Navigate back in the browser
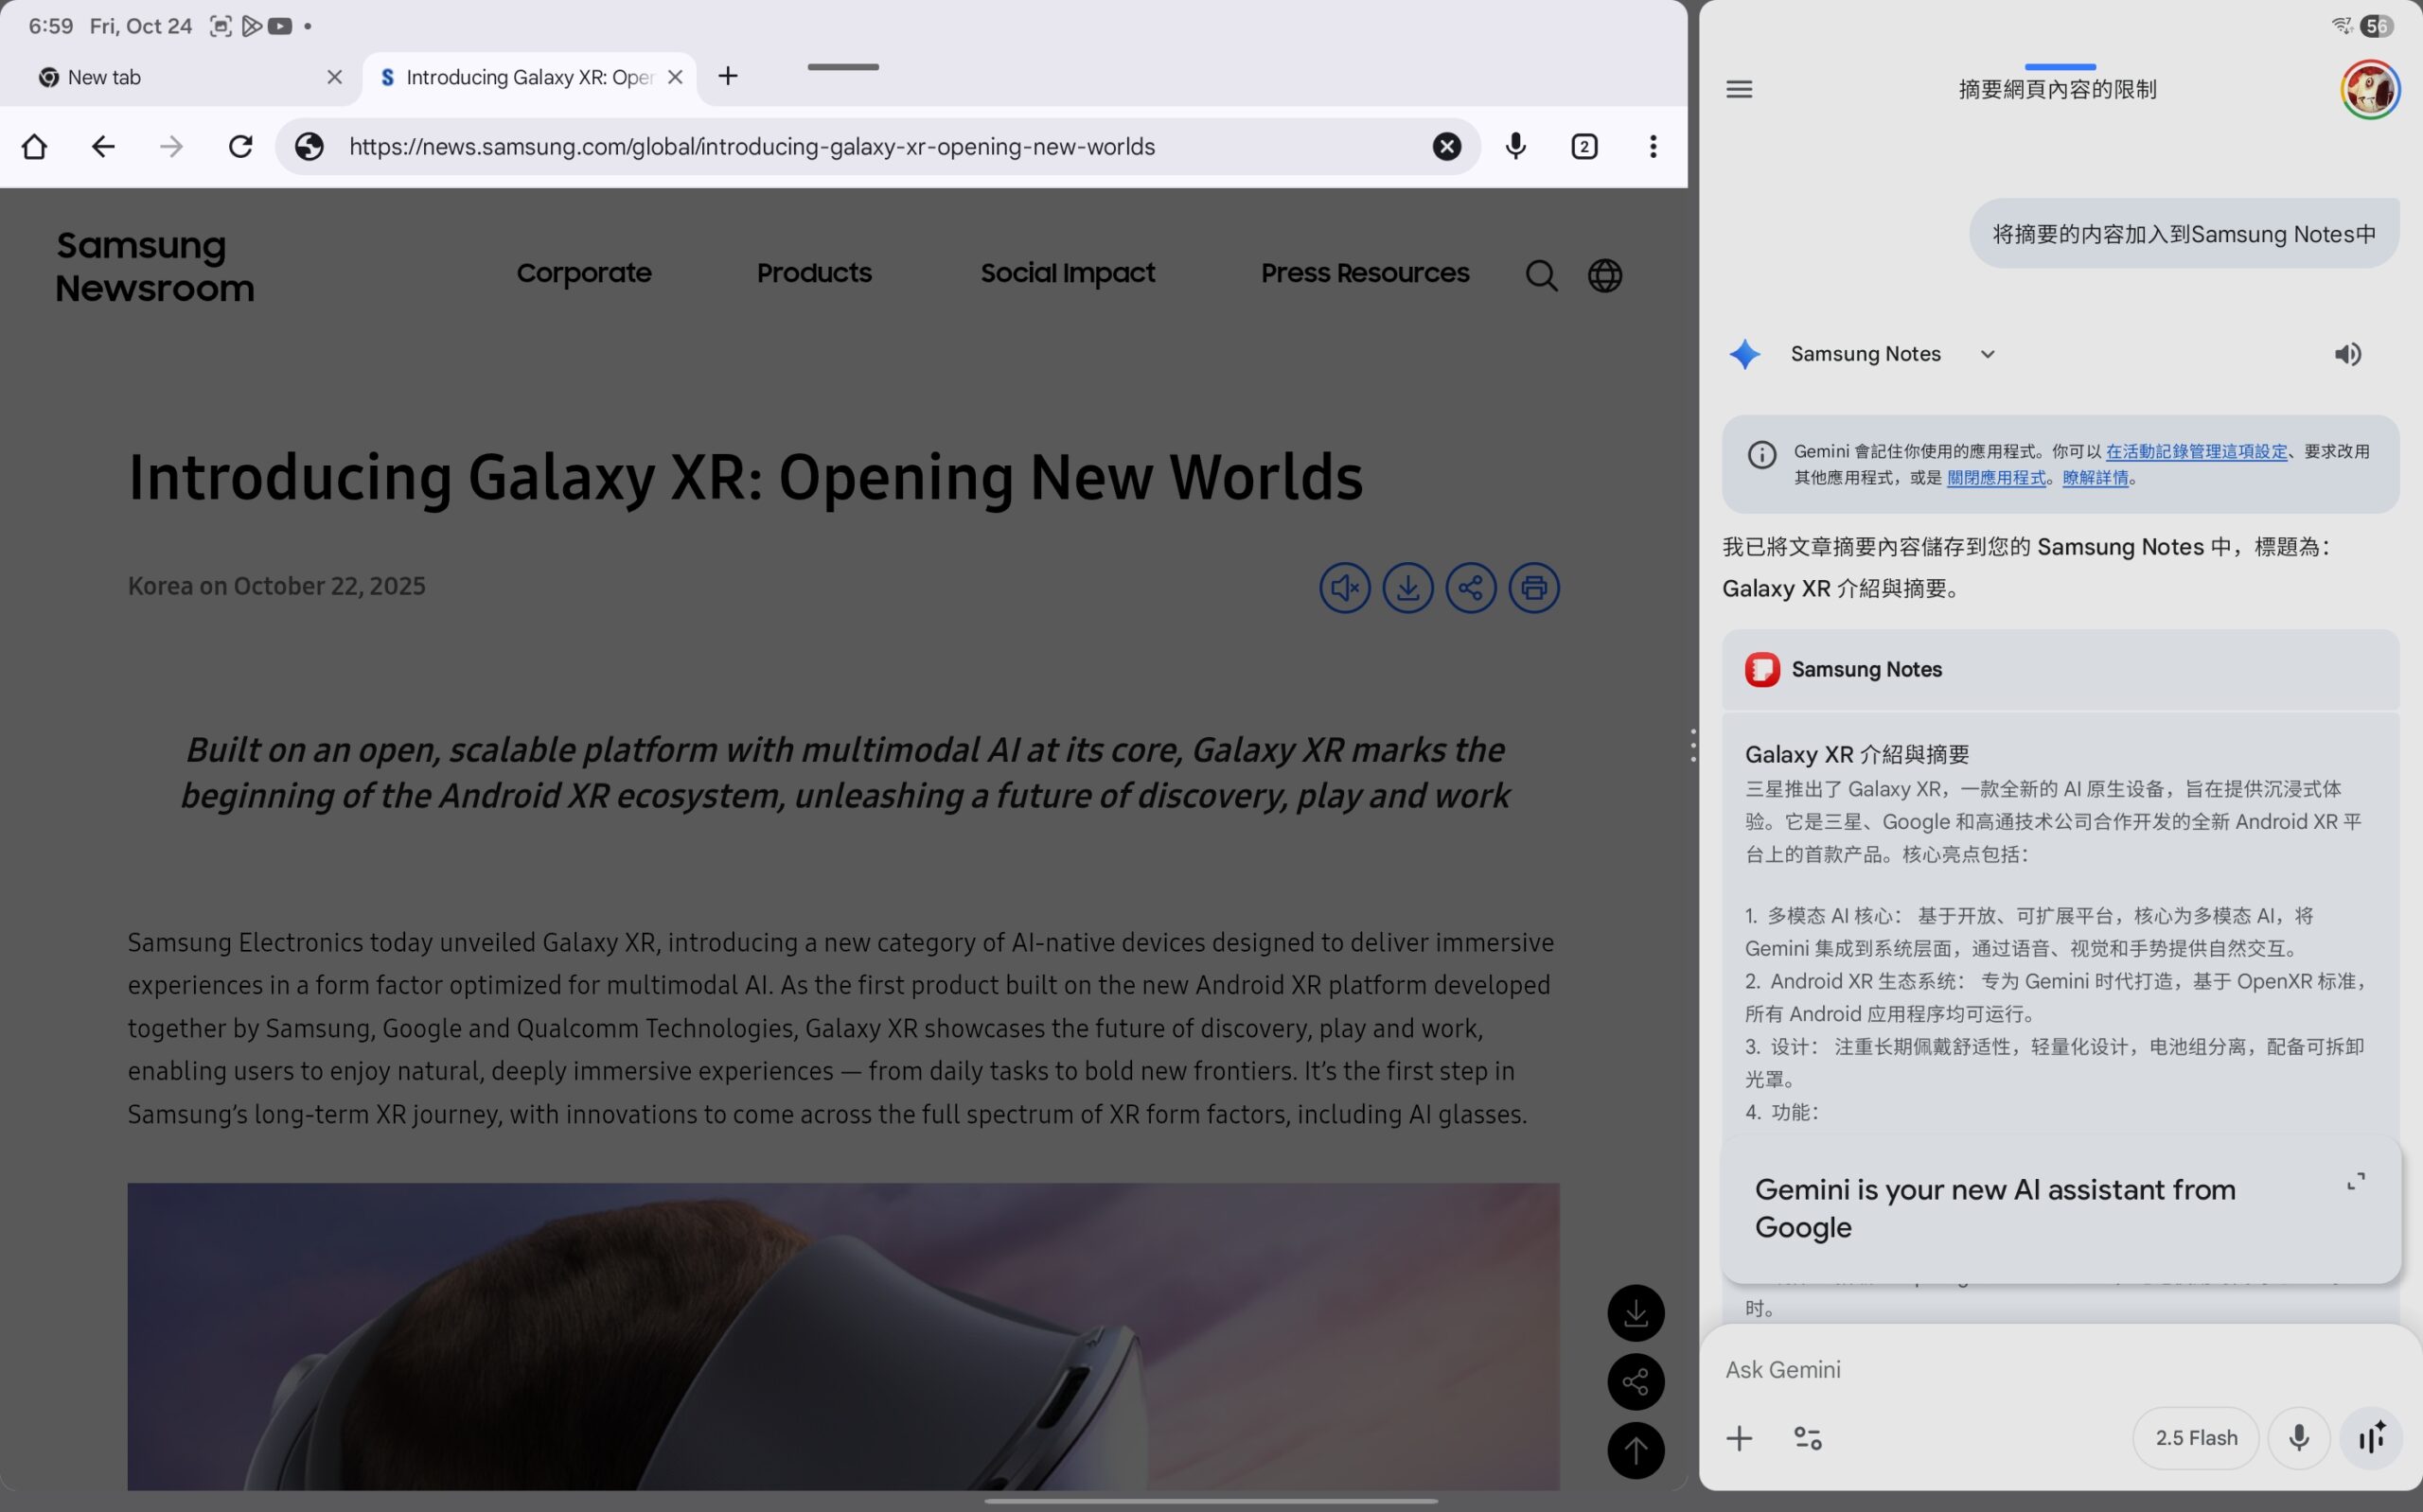The width and height of the screenshot is (2423, 1512). (103, 147)
